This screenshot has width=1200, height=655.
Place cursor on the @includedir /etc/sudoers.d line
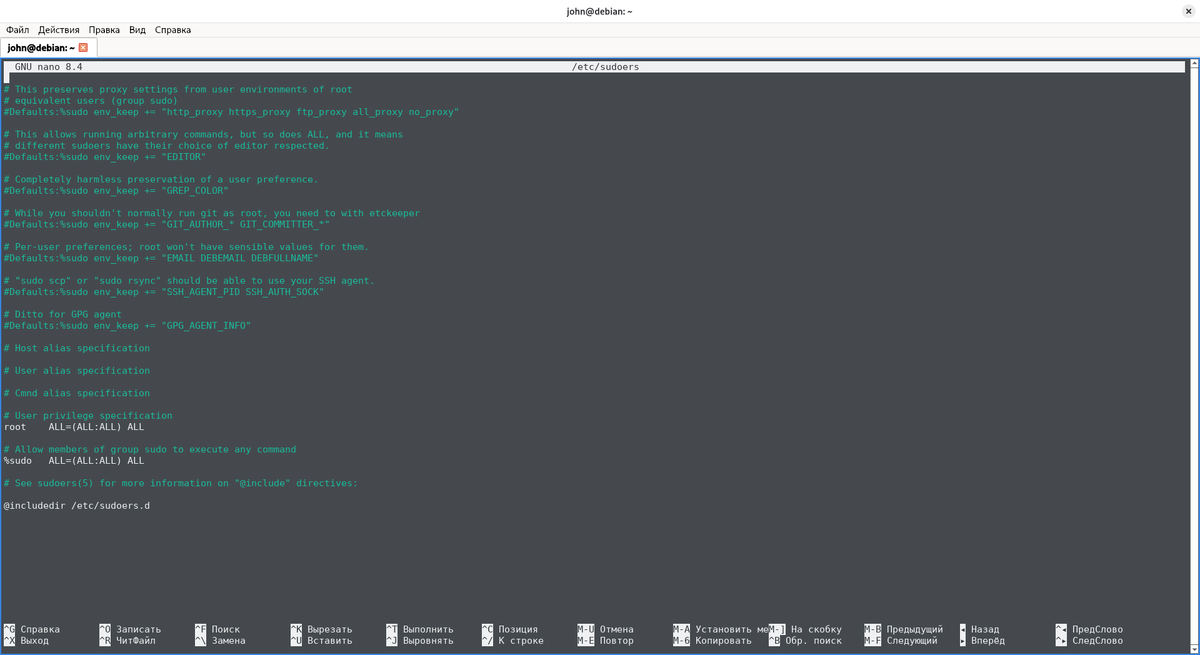pyautogui.click(x=77, y=506)
